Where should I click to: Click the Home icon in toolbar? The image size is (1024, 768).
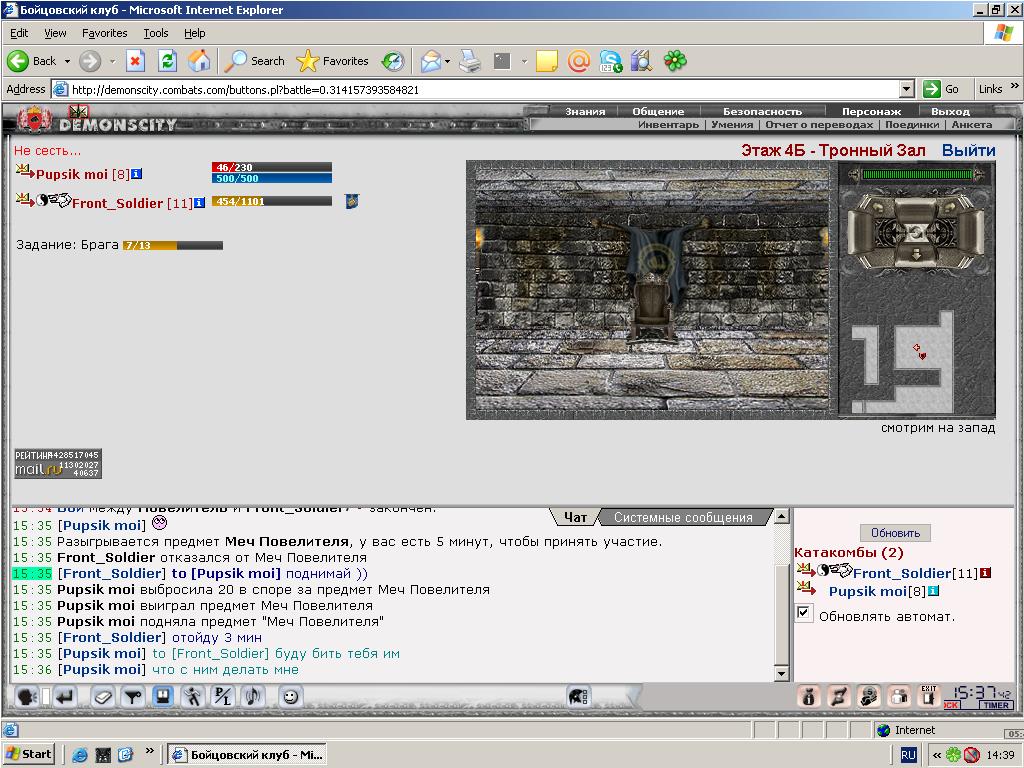(199, 61)
